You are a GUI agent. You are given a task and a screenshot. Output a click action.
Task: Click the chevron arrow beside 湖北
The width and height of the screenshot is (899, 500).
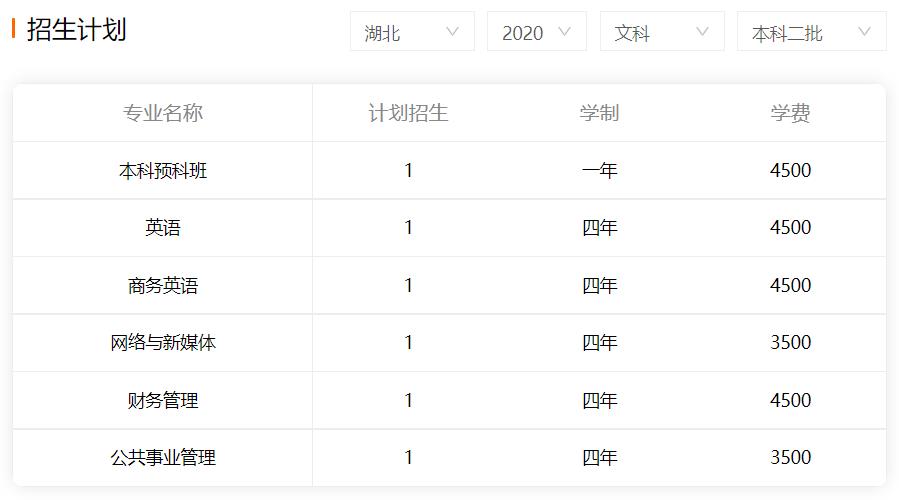pyautogui.click(x=452, y=32)
